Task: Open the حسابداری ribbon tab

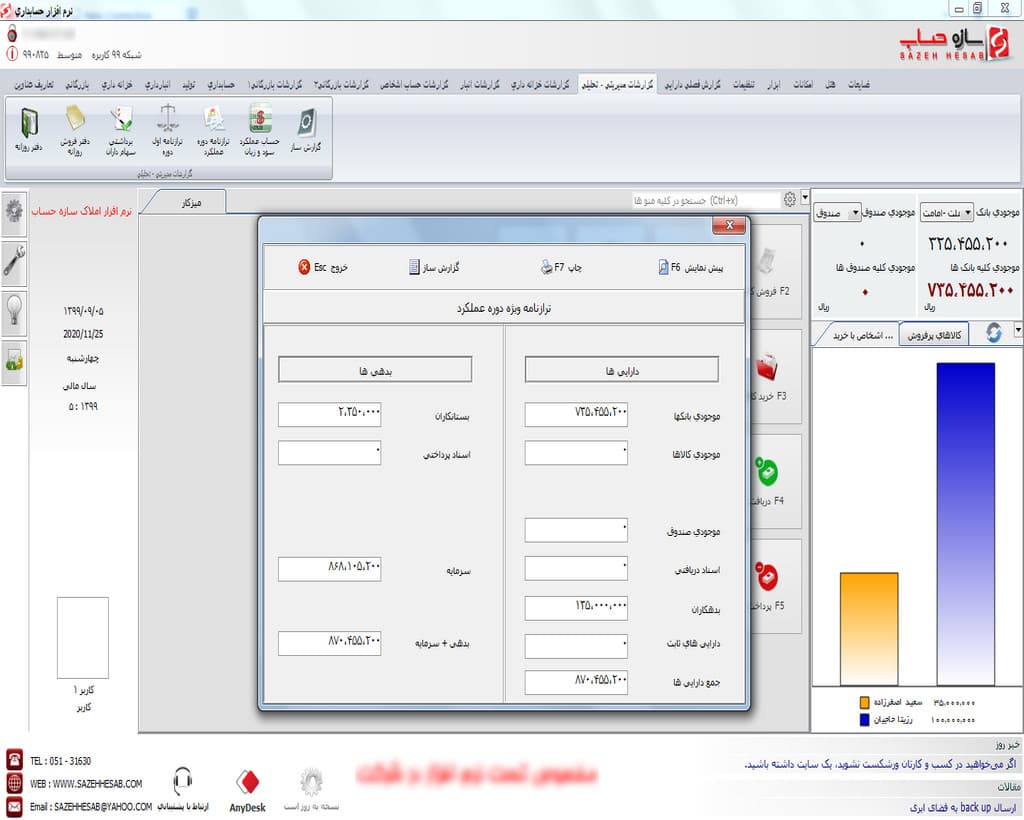Action: (x=221, y=84)
